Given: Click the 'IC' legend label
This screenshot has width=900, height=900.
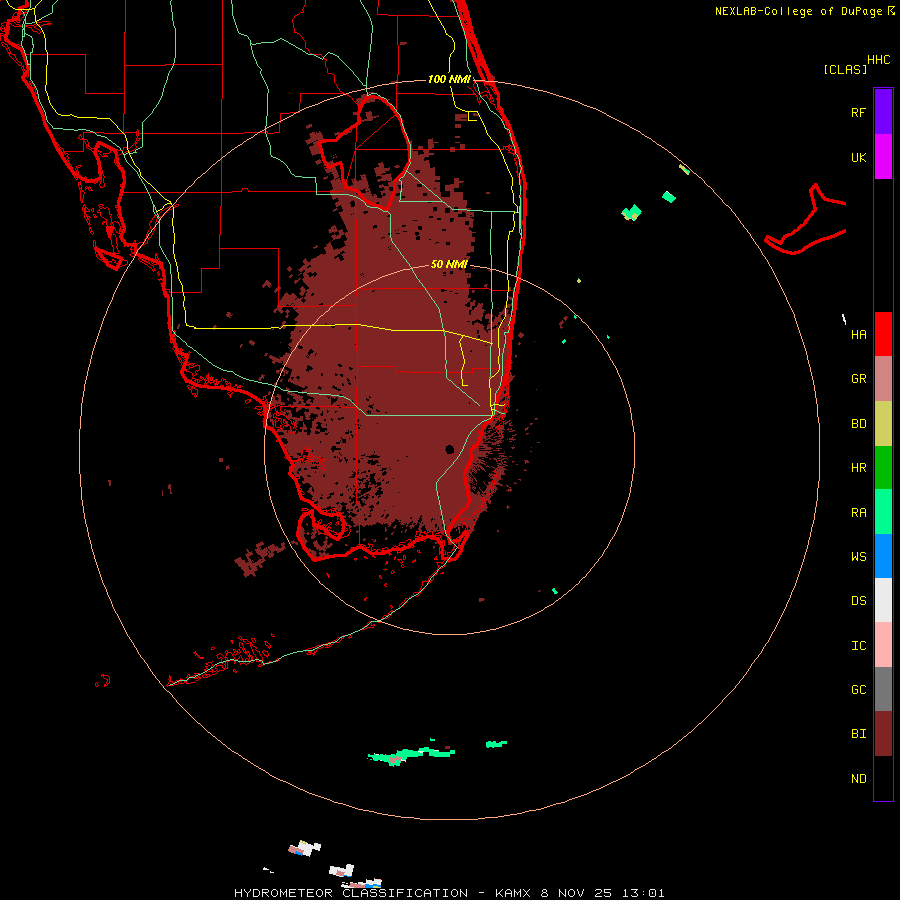Looking at the screenshot, I should point(858,646).
